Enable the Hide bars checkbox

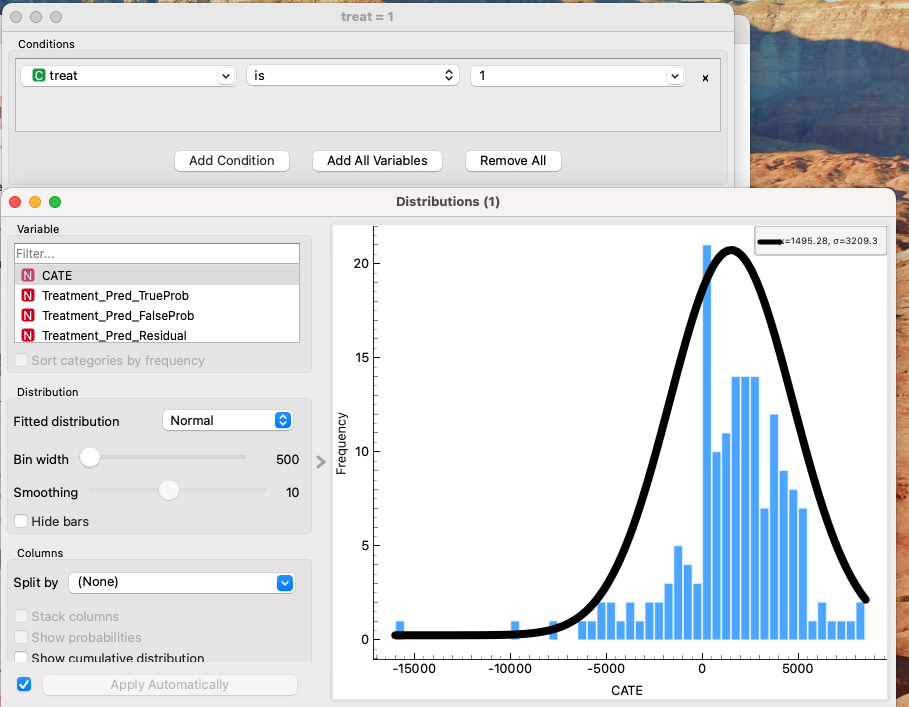[x=22, y=521]
